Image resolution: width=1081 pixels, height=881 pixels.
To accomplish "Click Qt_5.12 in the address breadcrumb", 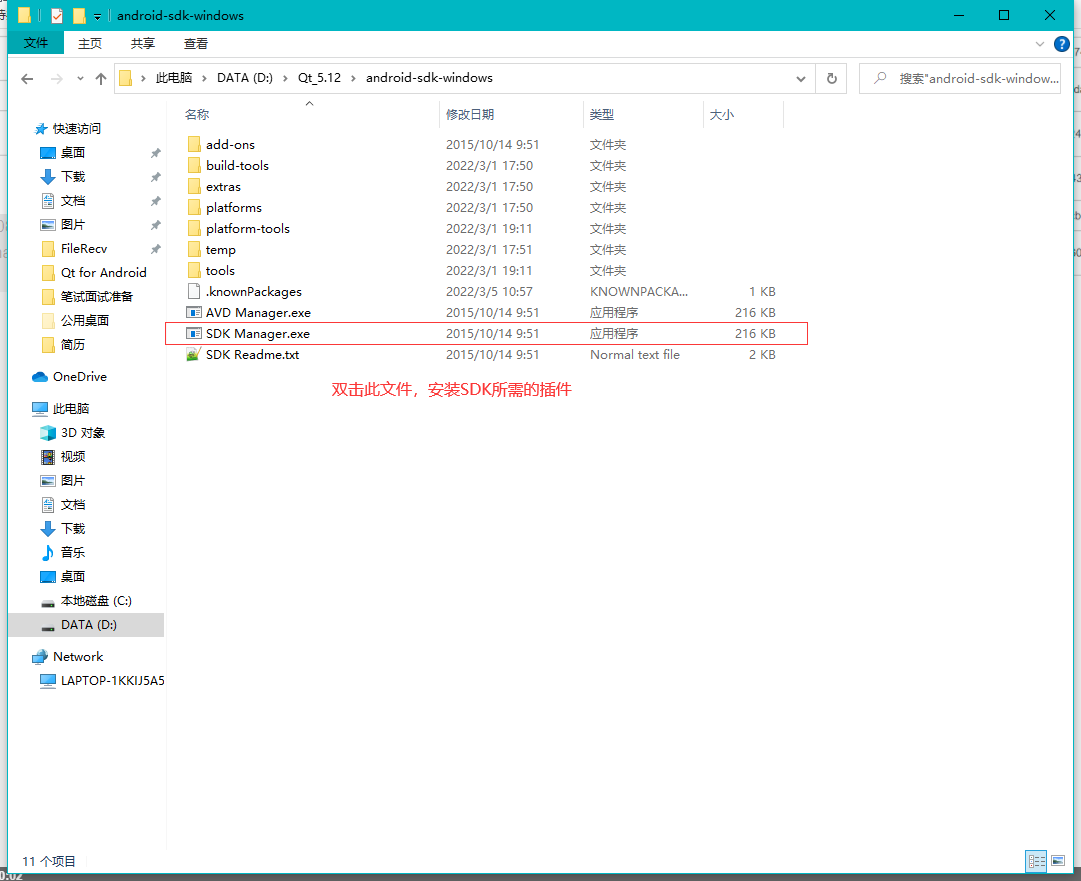I will [x=319, y=78].
